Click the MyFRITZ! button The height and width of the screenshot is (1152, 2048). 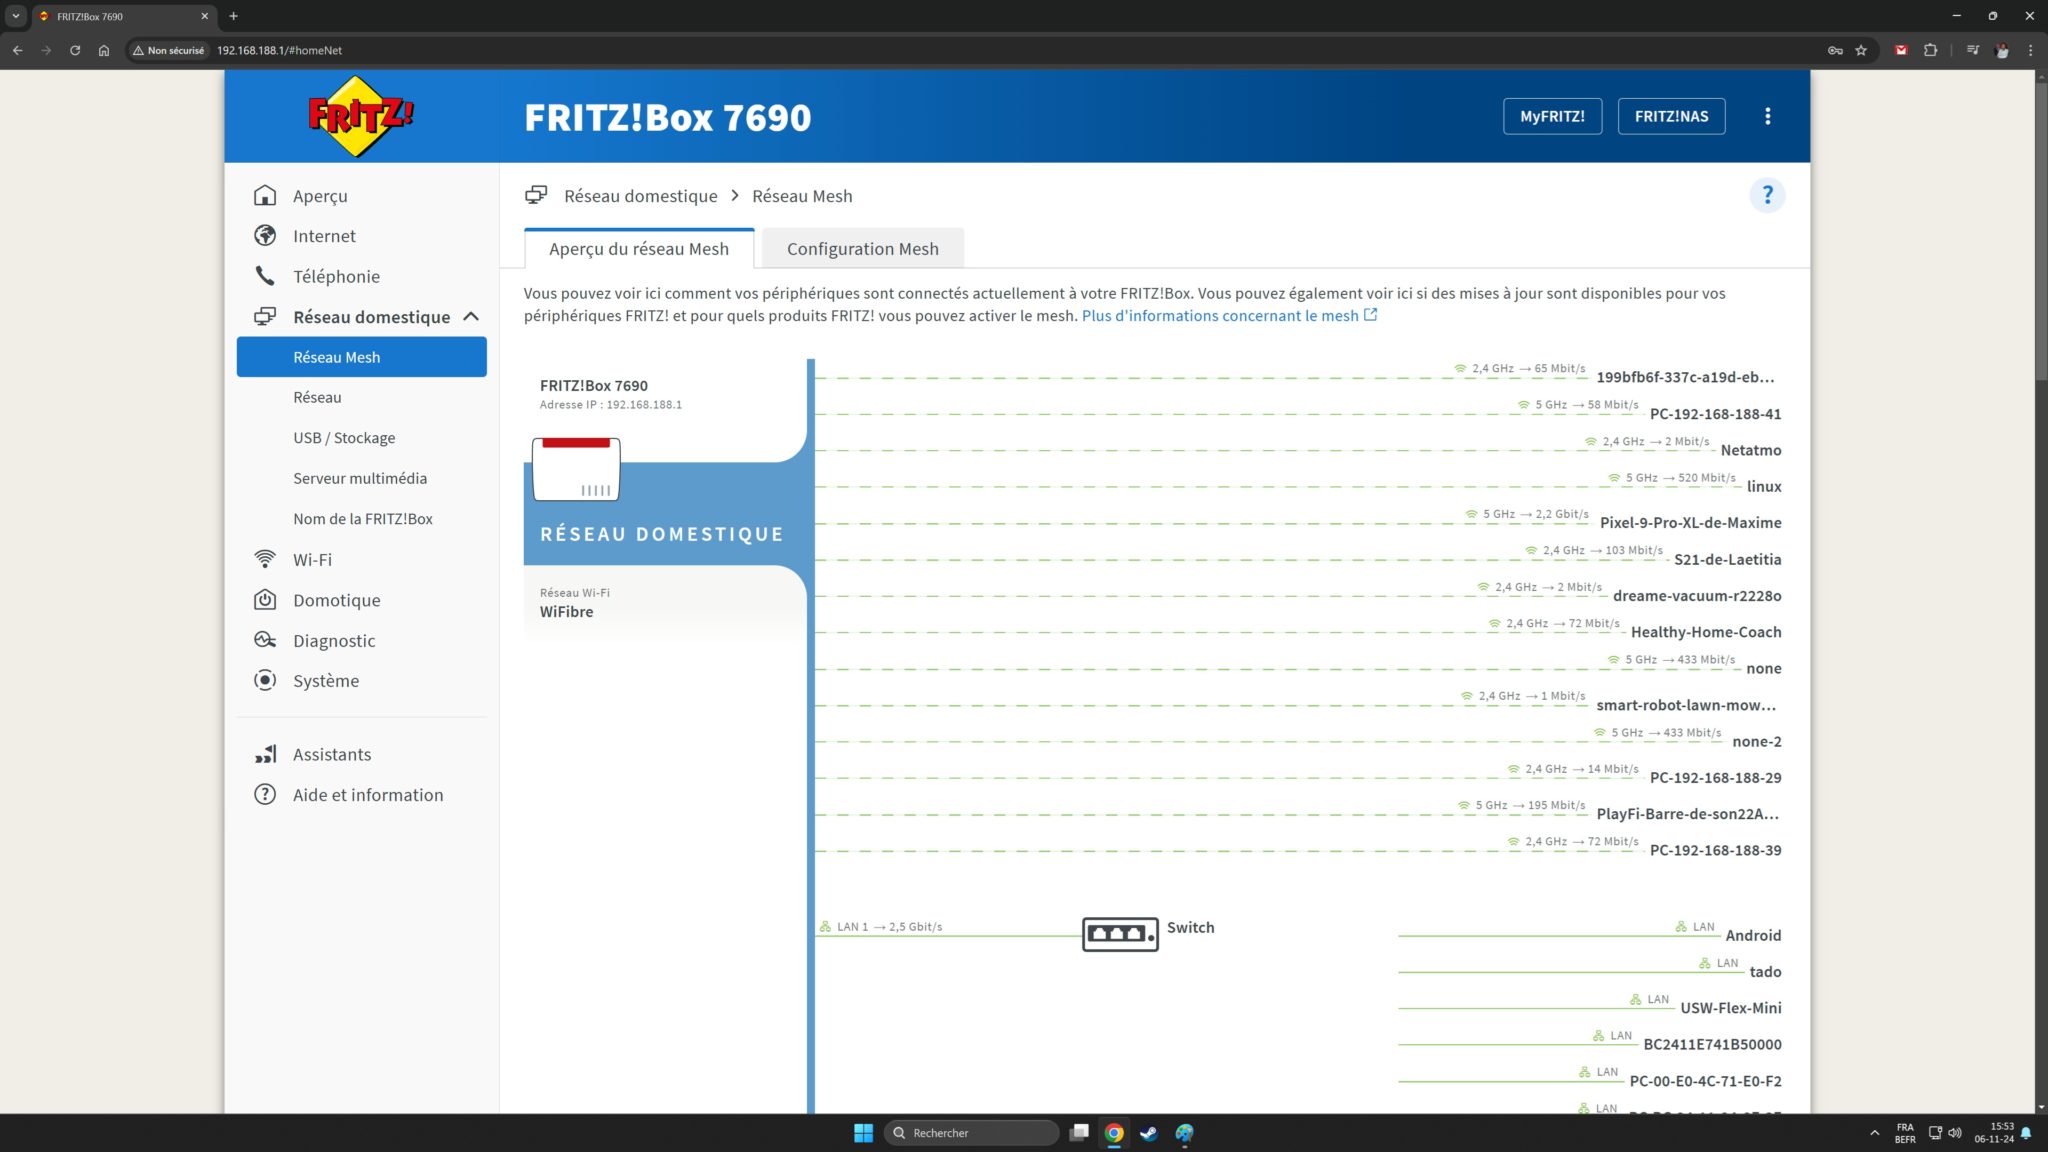coord(1552,116)
